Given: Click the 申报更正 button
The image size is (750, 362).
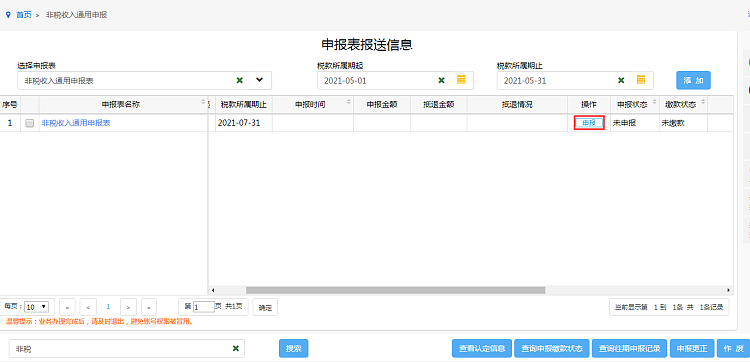Looking at the screenshot, I should pyautogui.click(x=692, y=349).
